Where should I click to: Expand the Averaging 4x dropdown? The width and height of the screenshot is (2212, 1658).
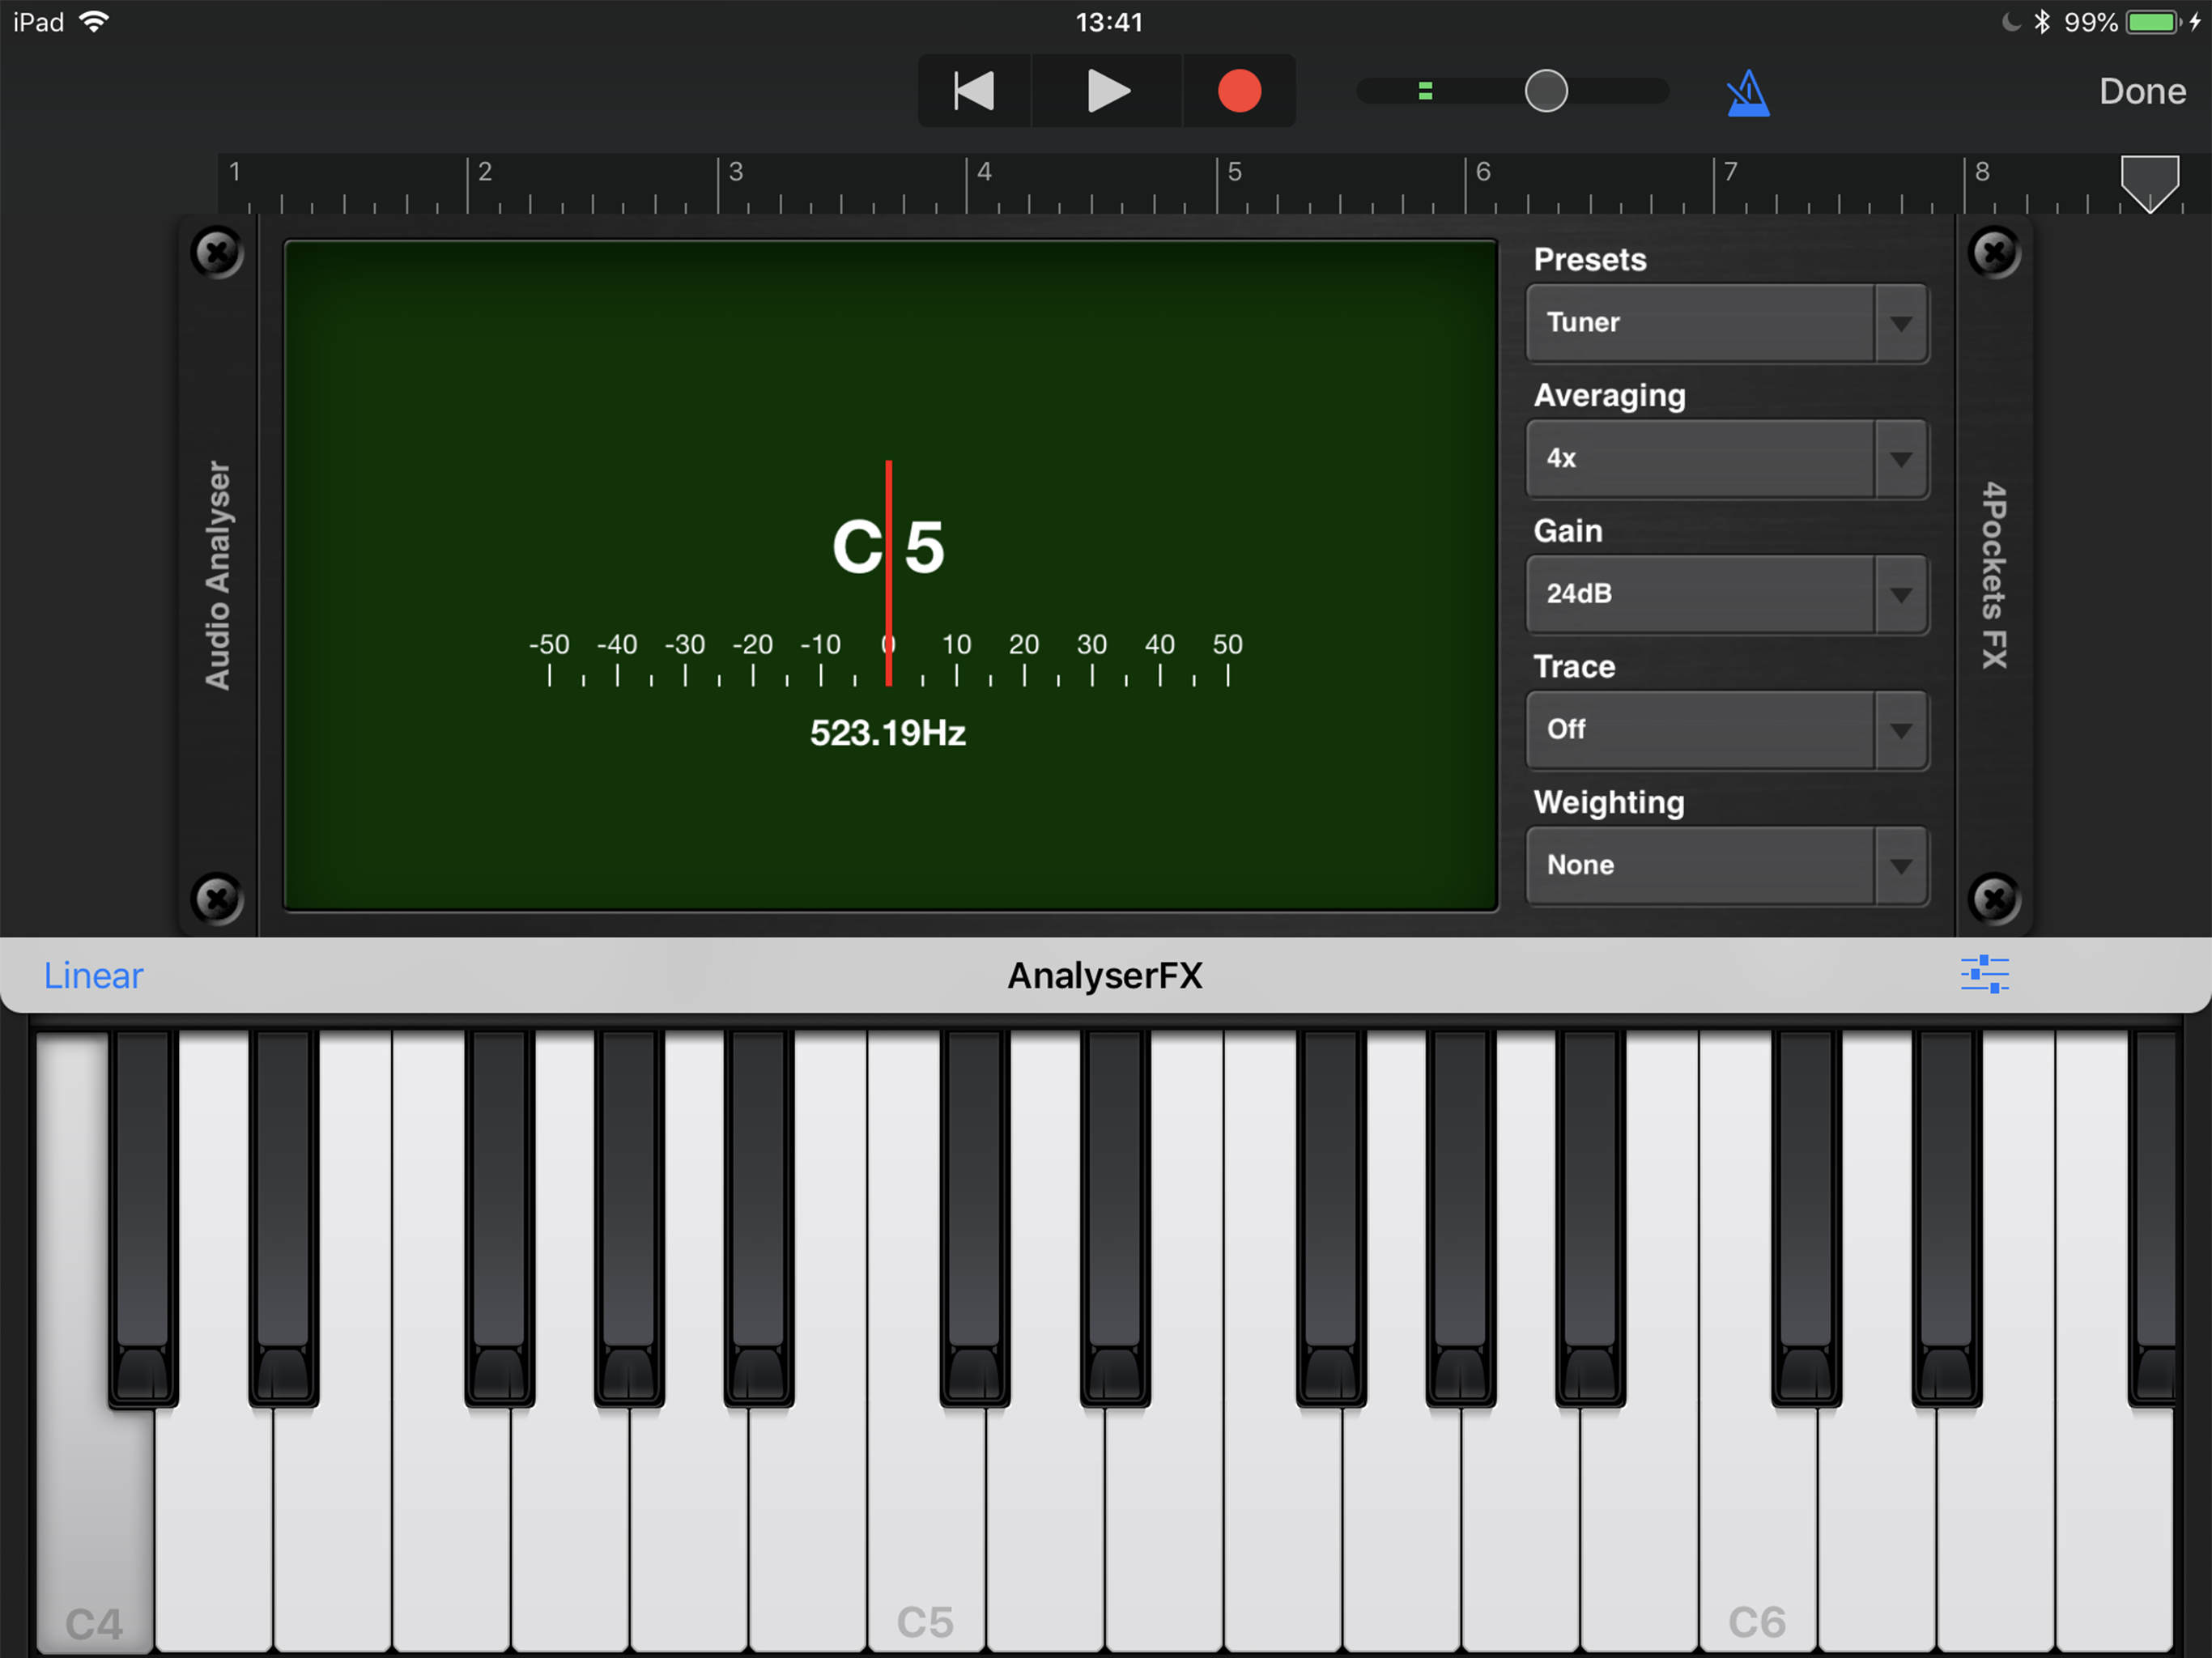pyautogui.click(x=1726, y=459)
